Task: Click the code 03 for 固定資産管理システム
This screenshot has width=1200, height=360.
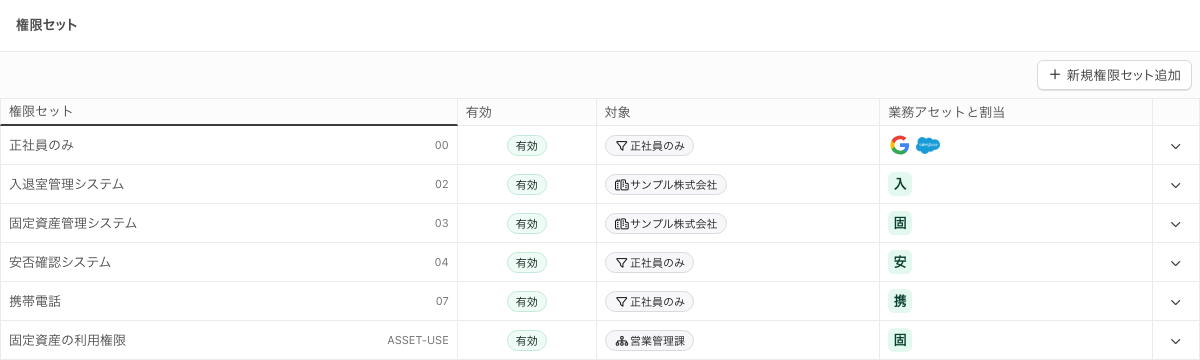Action: pyautogui.click(x=442, y=224)
